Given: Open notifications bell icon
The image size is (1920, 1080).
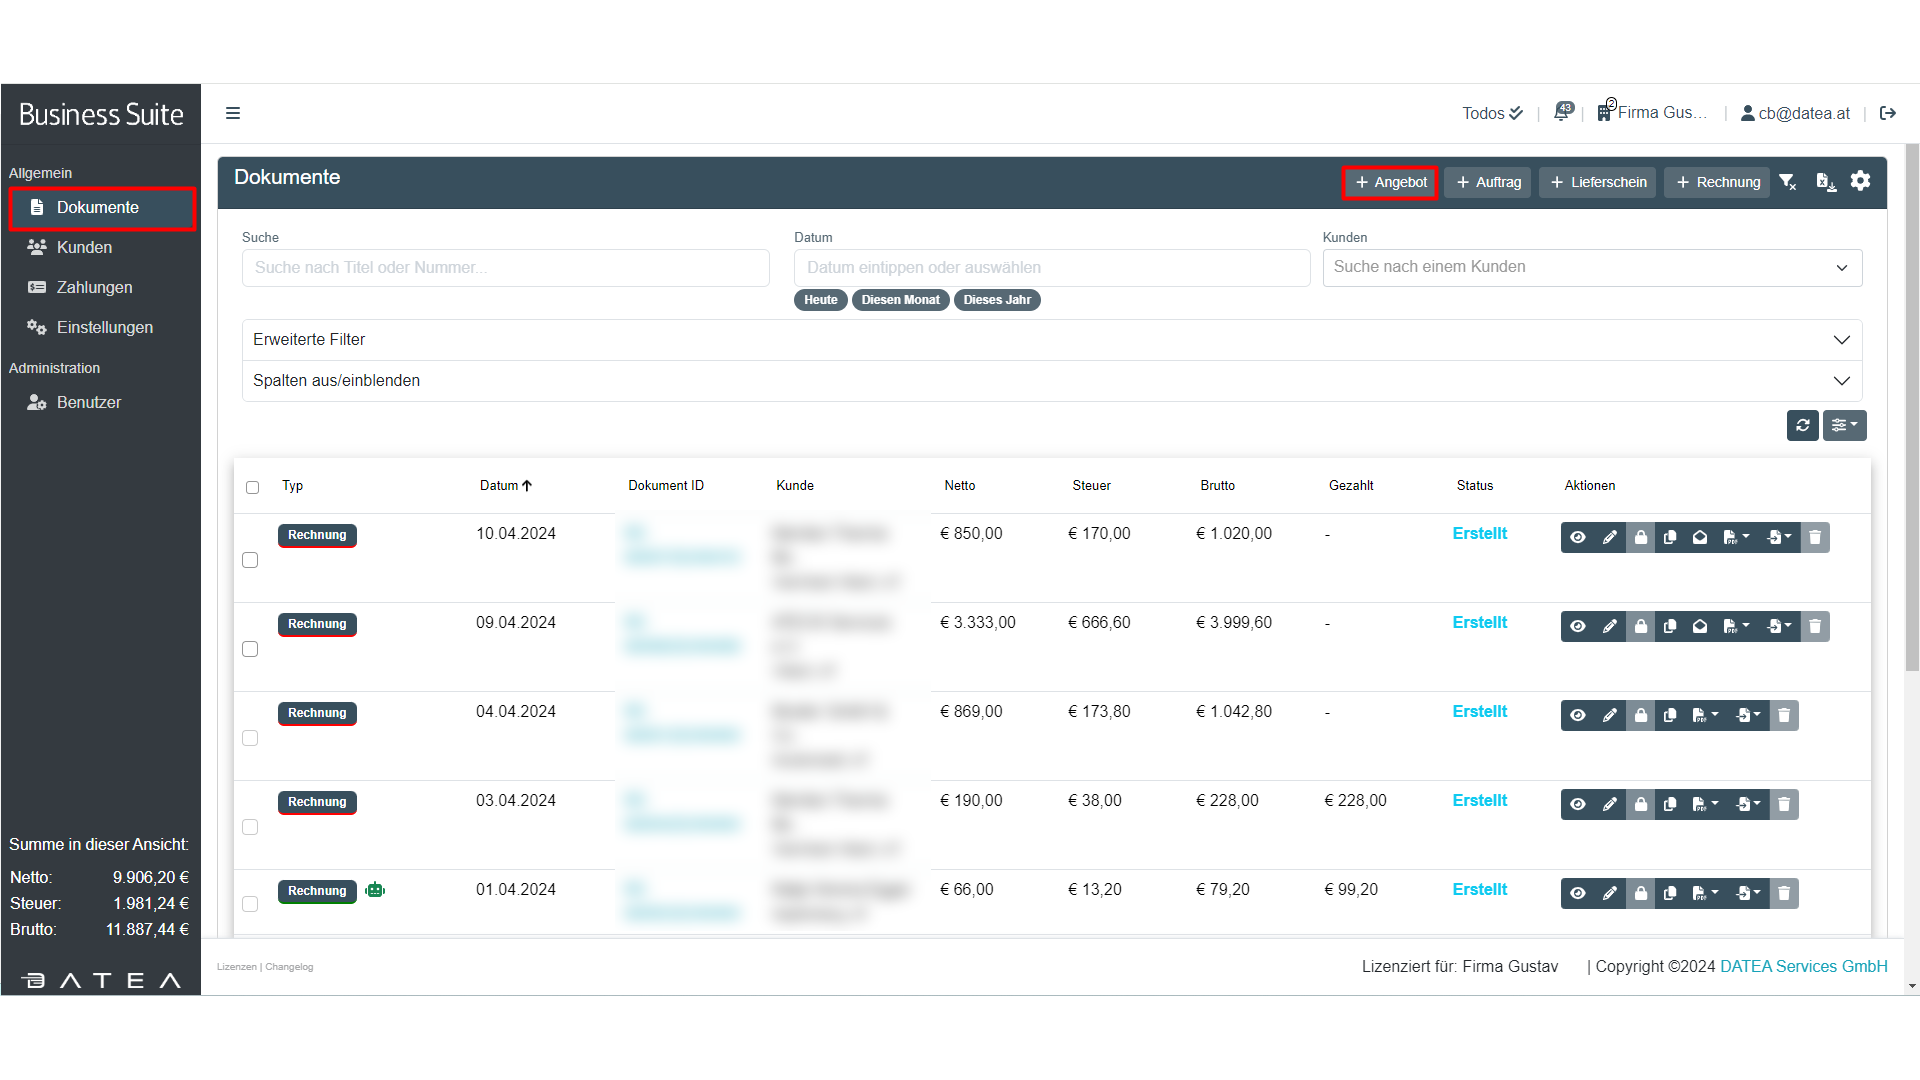Looking at the screenshot, I should pos(1562,113).
